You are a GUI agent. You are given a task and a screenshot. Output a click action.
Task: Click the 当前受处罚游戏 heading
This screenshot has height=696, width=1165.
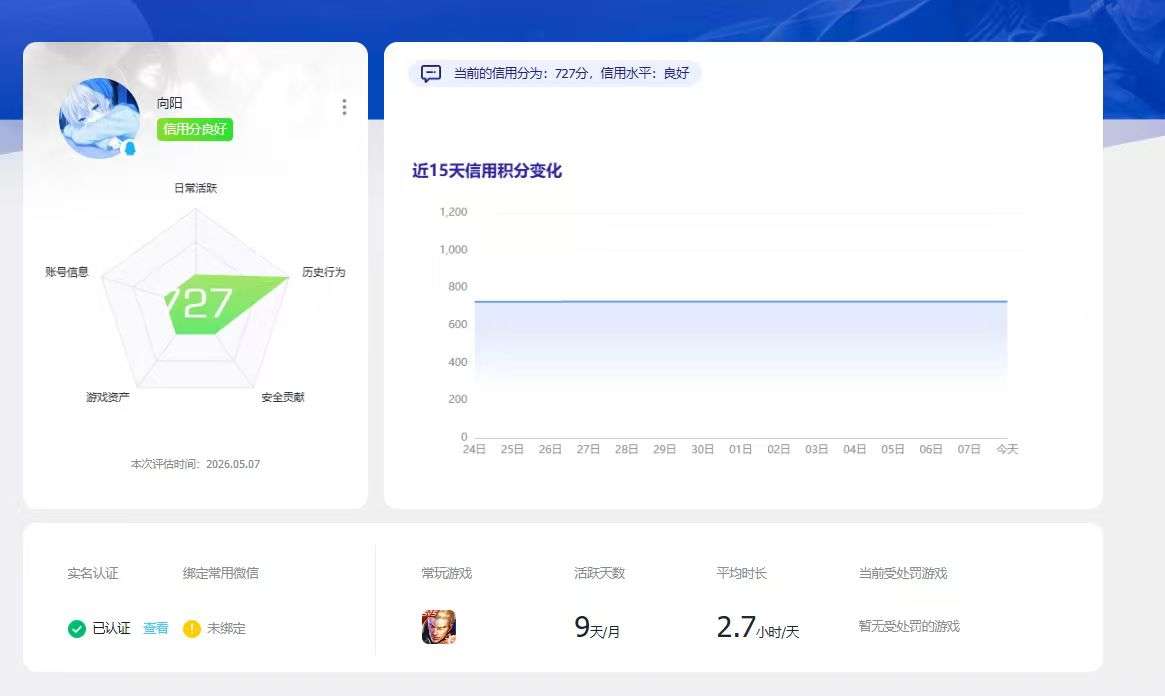point(903,573)
